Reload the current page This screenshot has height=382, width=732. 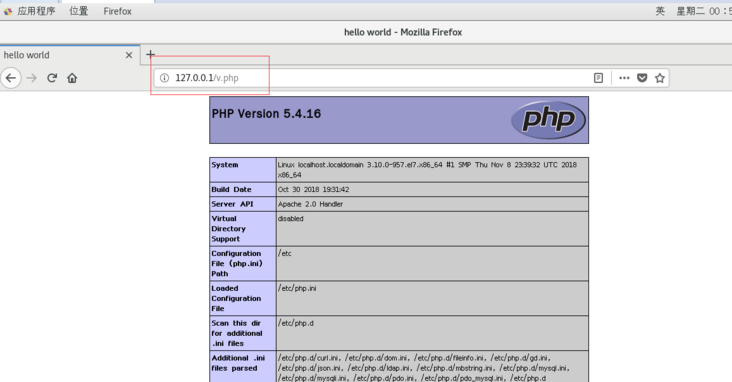(52, 78)
